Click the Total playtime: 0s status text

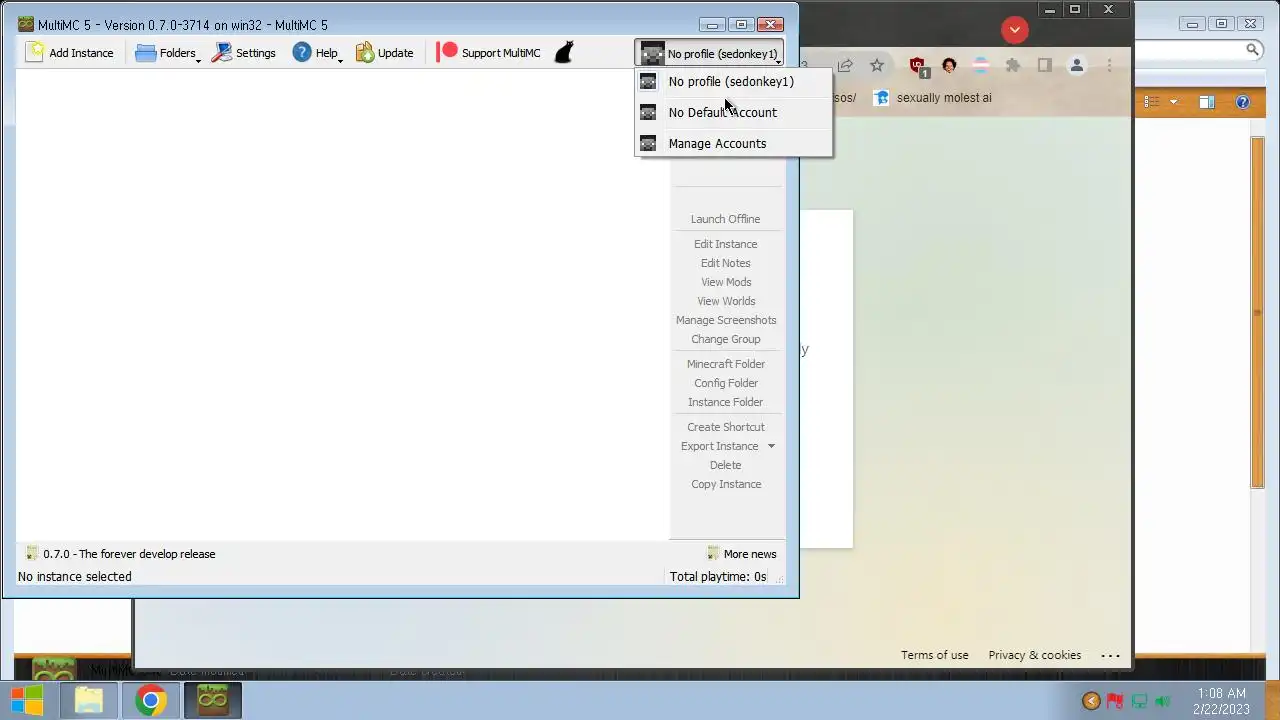pyautogui.click(x=718, y=577)
